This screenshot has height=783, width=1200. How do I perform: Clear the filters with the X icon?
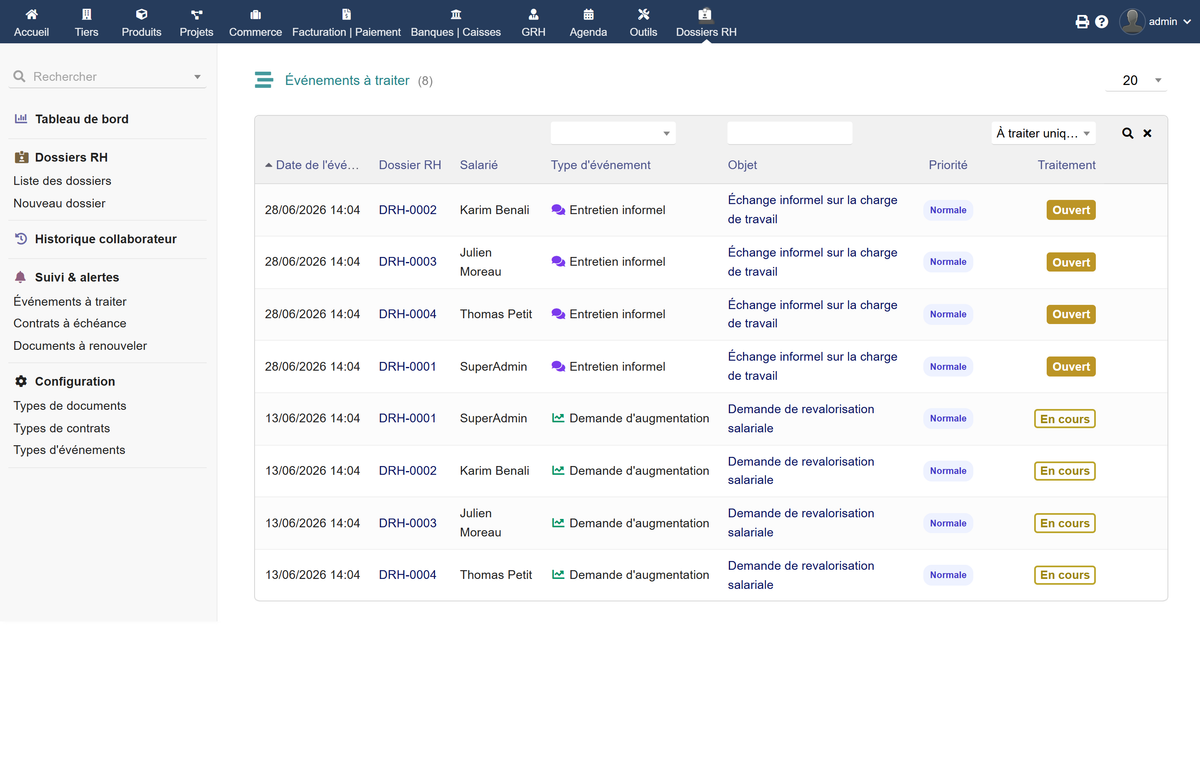pyautogui.click(x=1147, y=133)
